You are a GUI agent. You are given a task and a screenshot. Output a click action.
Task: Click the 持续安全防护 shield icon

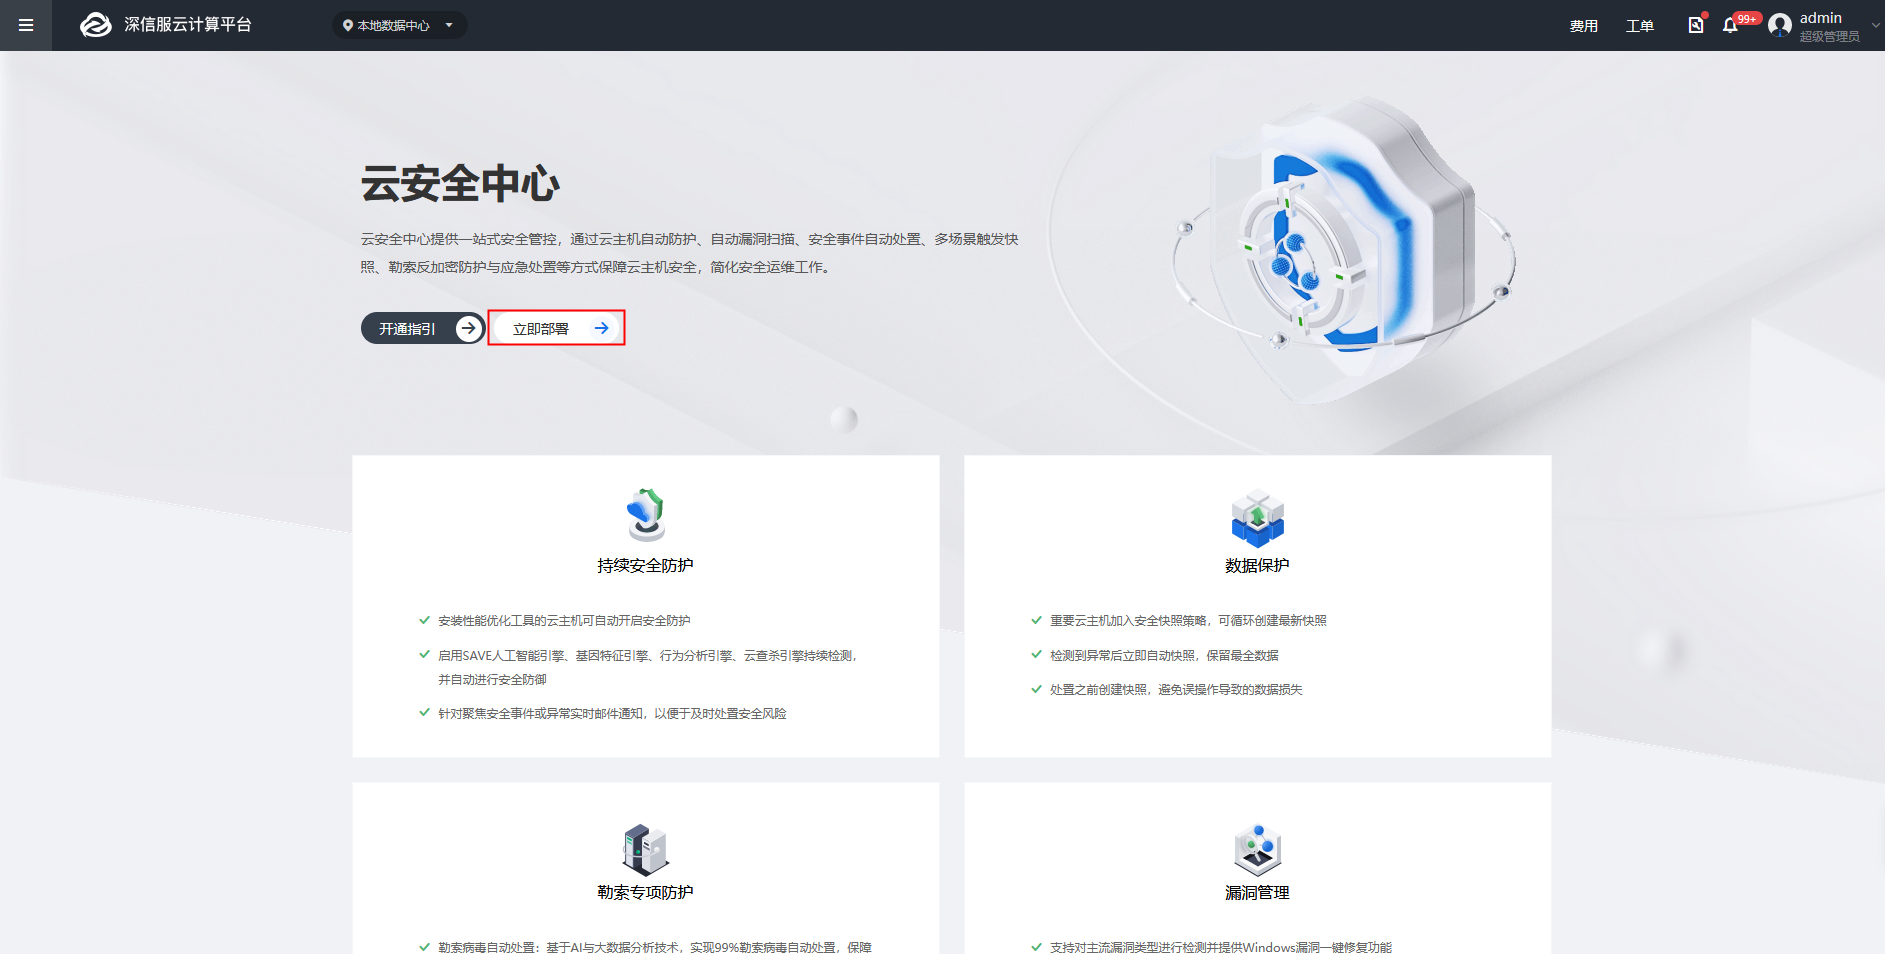tap(646, 514)
